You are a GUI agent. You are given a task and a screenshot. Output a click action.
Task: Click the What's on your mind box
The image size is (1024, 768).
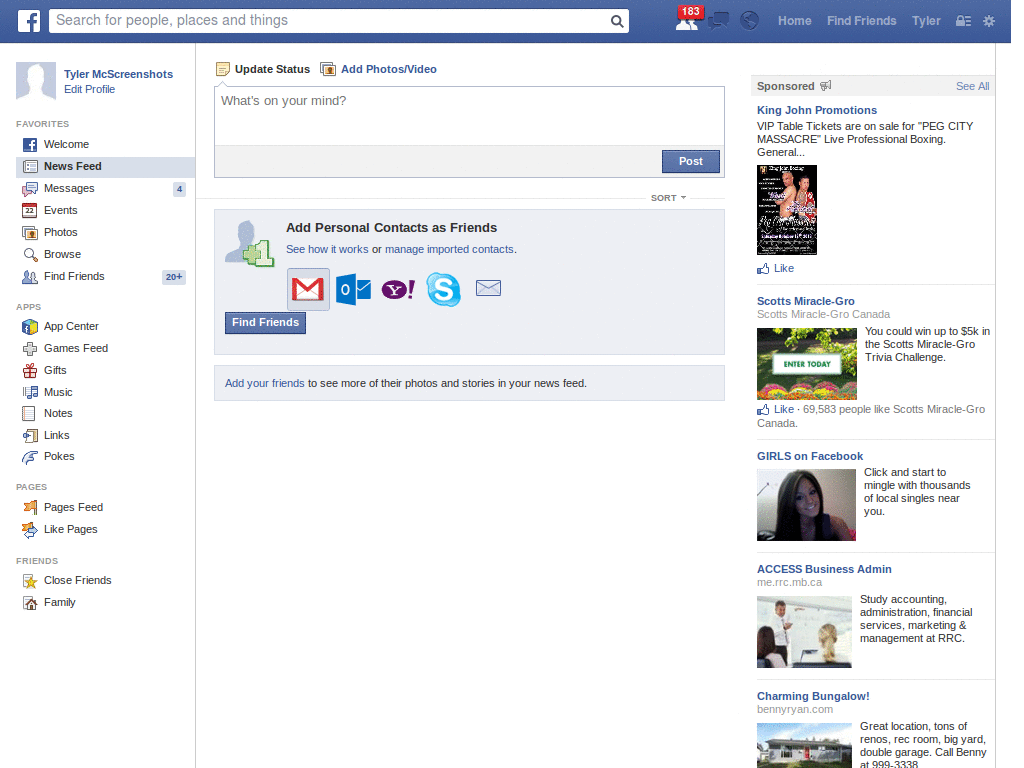click(469, 116)
